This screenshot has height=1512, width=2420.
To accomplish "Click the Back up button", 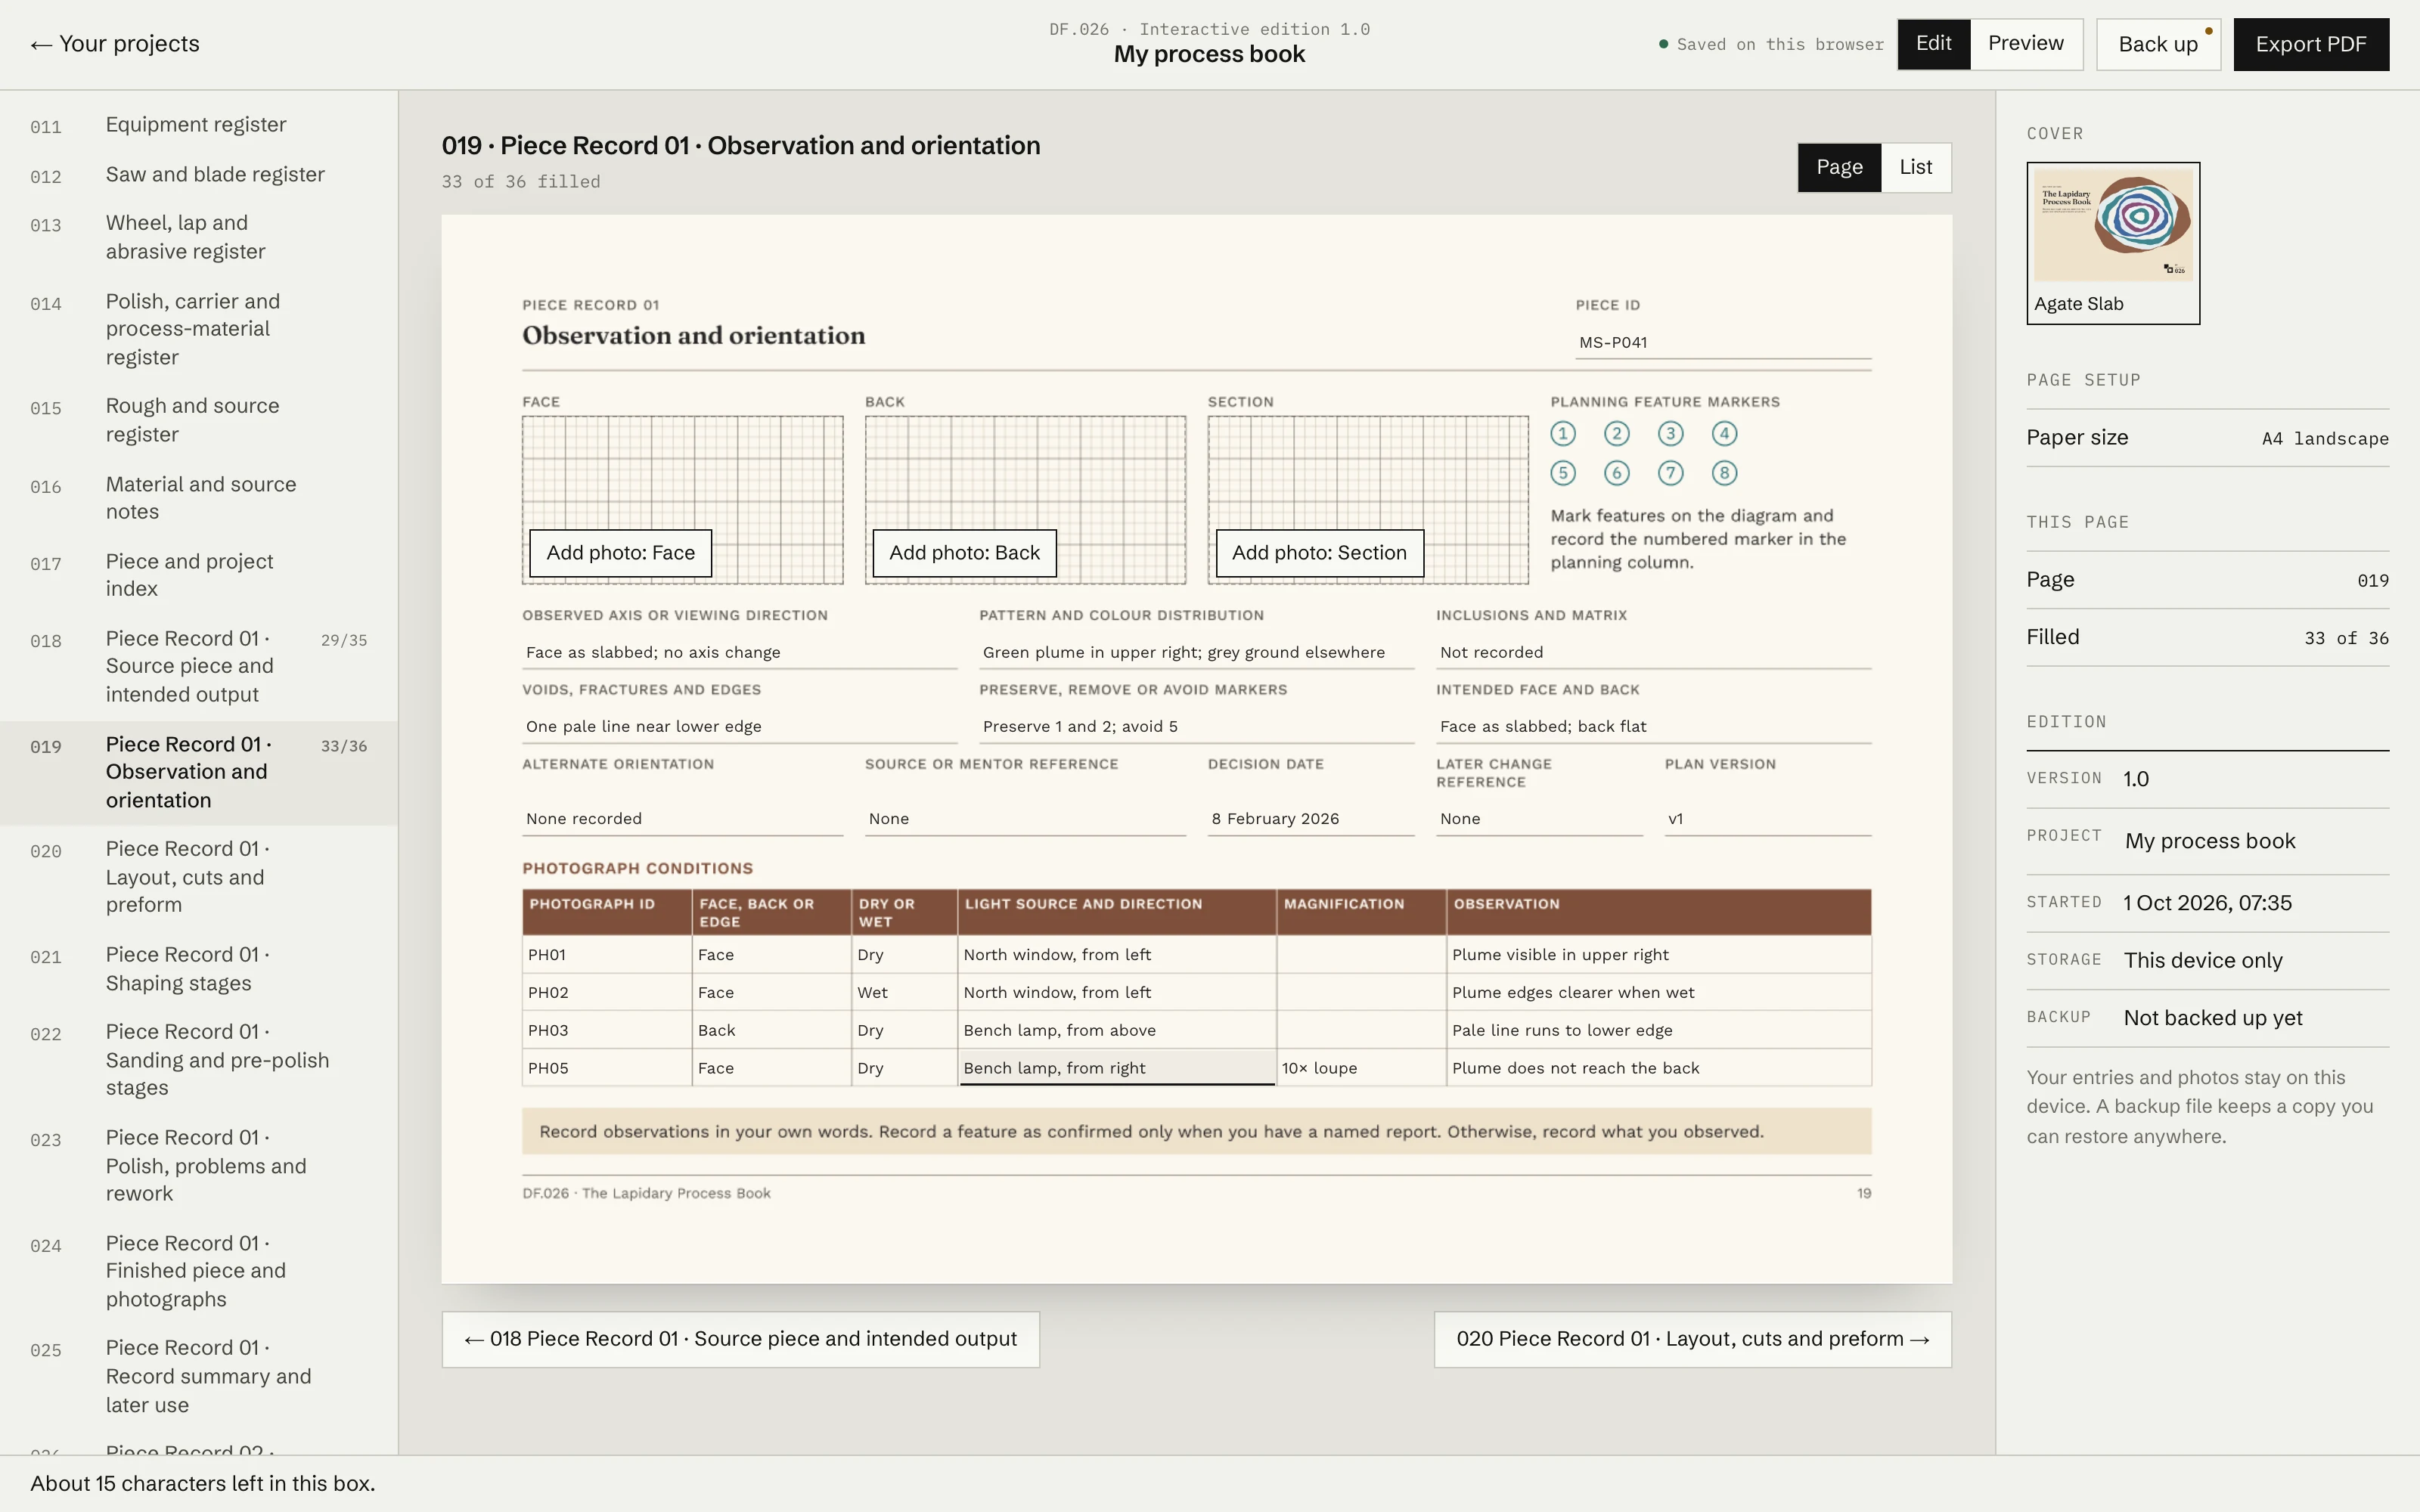I will point(2158,44).
